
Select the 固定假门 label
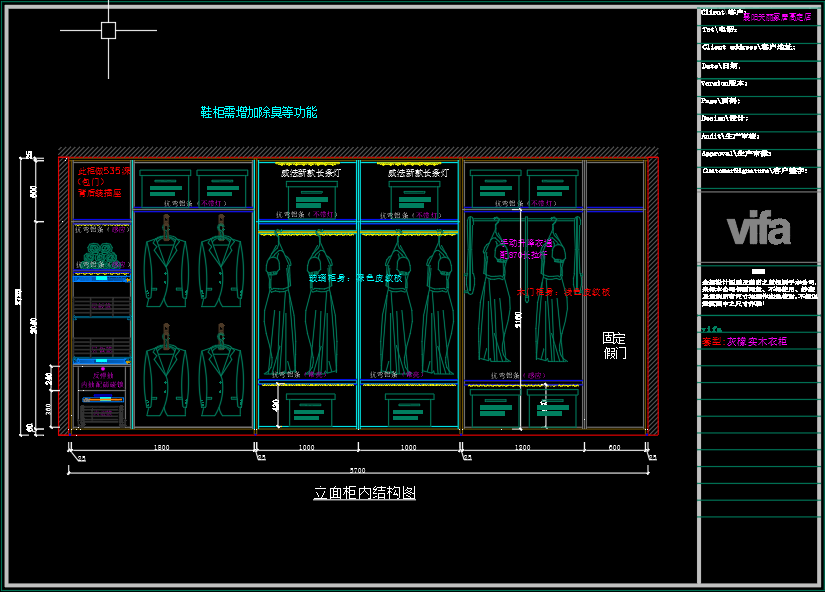coord(614,346)
